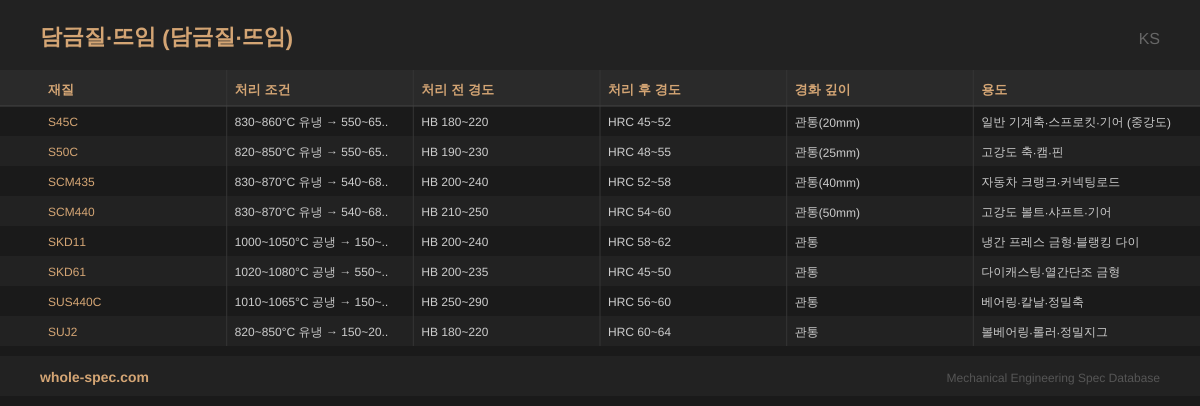Click the Mechanical Engineering Spec Database text
This screenshot has width=1200, height=406.
tap(1053, 378)
